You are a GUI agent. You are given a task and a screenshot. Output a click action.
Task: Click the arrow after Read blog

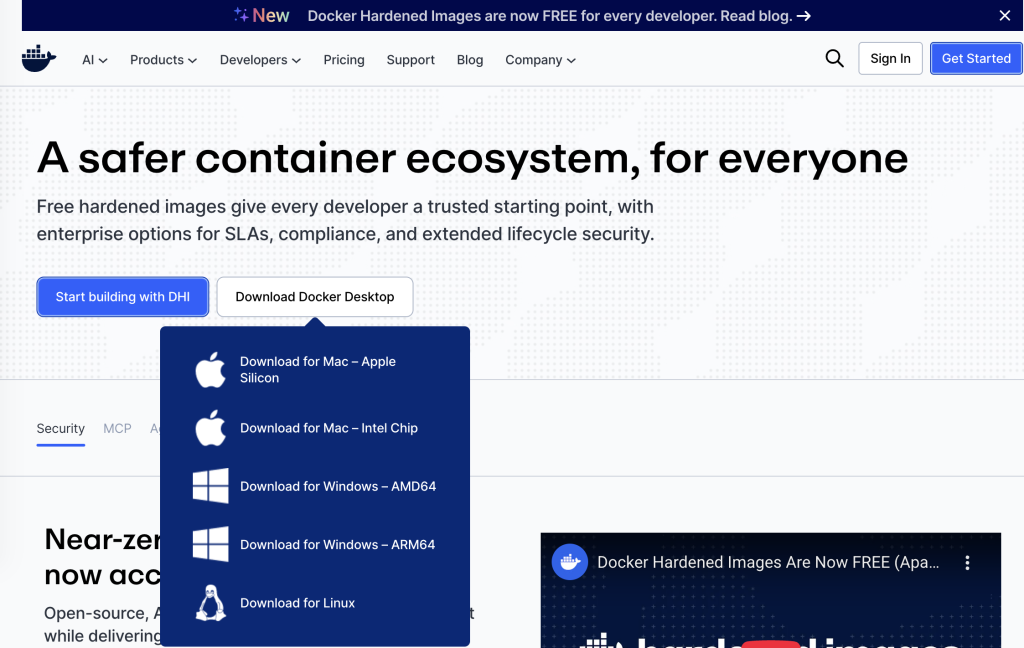click(802, 16)
